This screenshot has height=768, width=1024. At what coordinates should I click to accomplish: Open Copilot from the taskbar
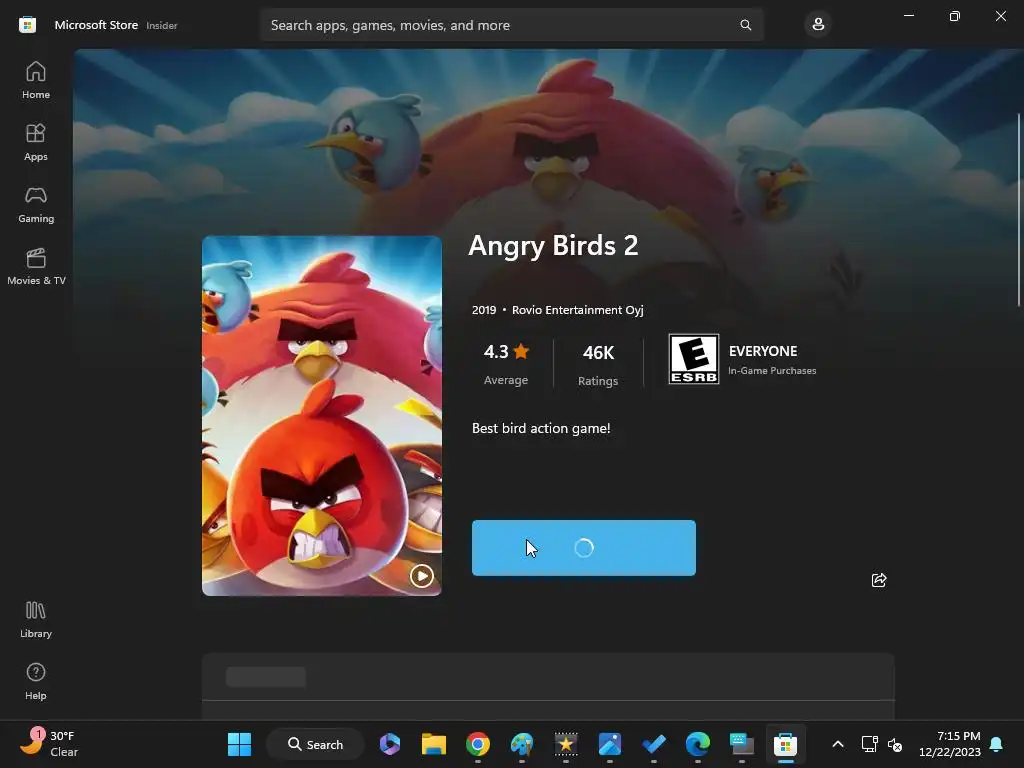390,744
